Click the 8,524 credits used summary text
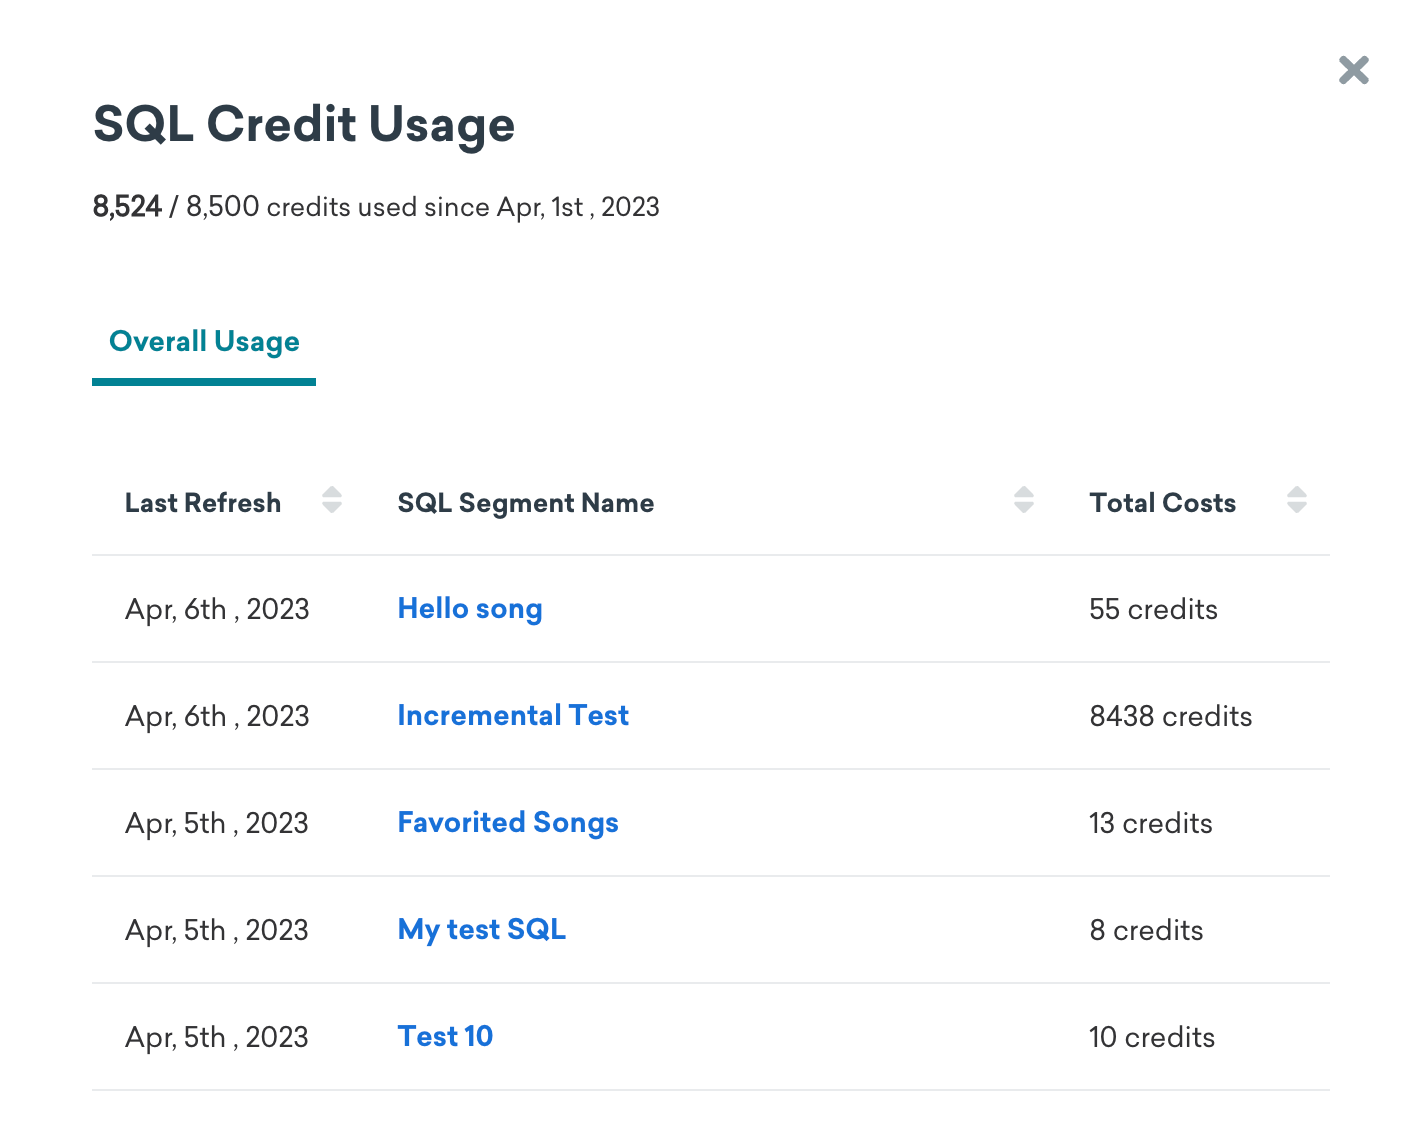Screen dimensions: 1418x1142 (376, 207)
